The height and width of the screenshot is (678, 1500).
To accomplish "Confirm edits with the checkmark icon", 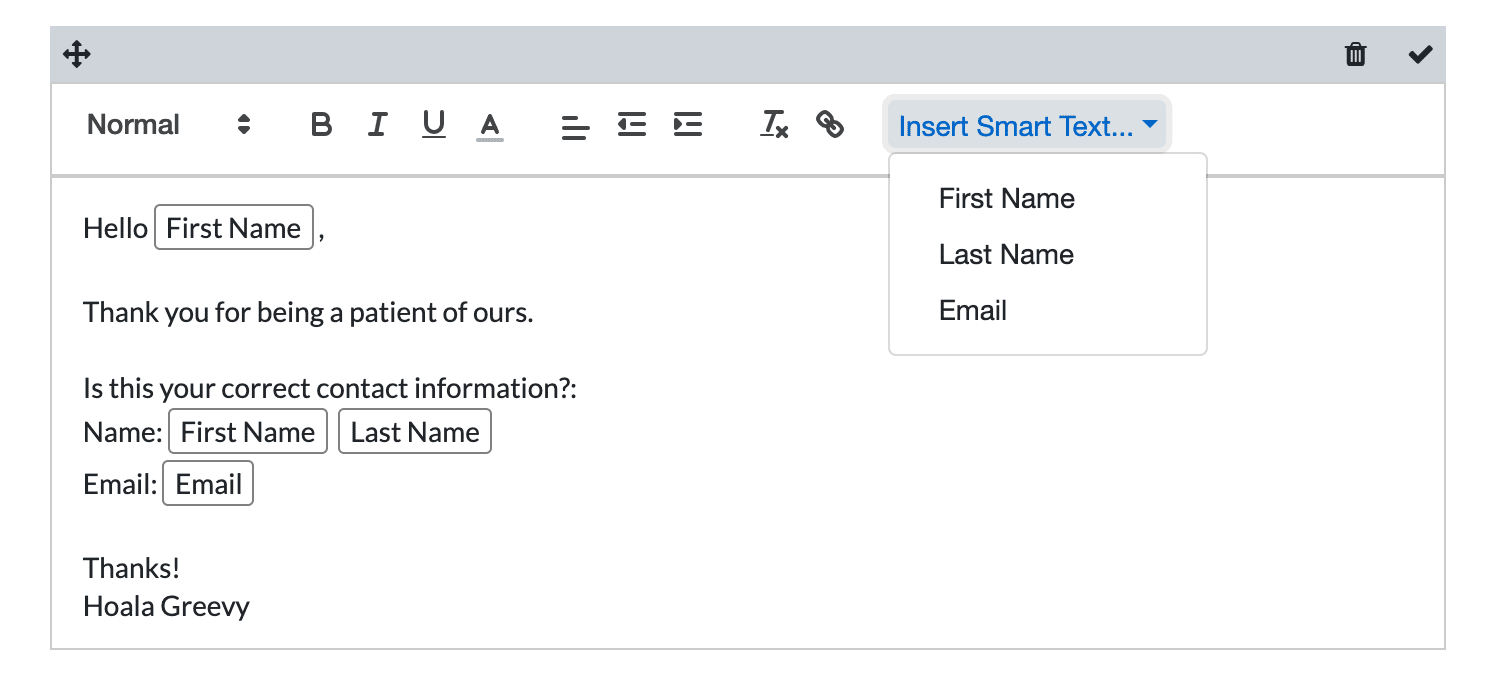I will [1420, 54].
